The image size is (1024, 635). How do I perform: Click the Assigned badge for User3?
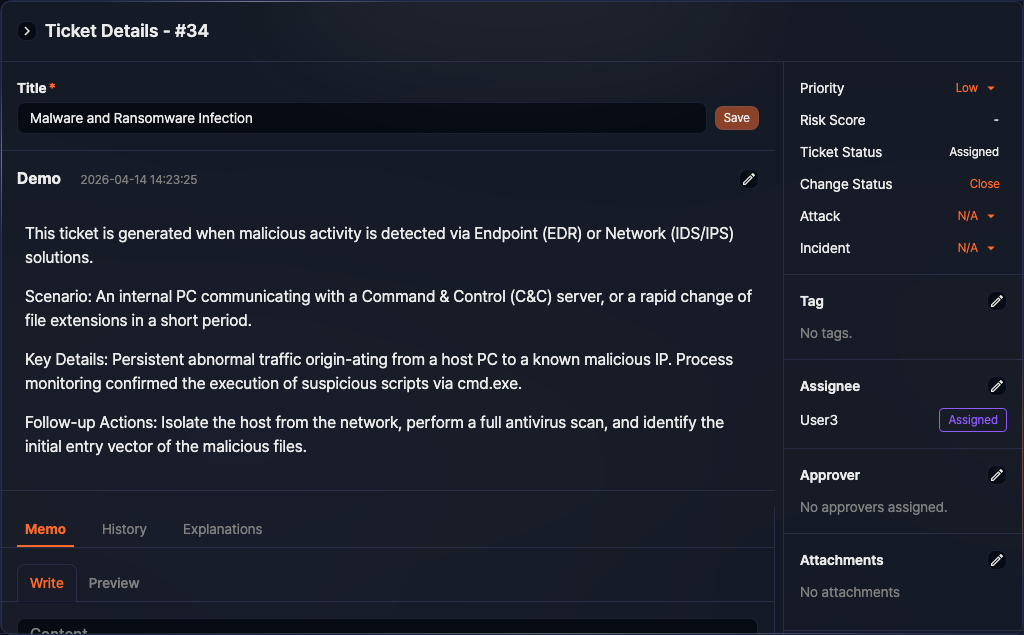coord(972,420)
